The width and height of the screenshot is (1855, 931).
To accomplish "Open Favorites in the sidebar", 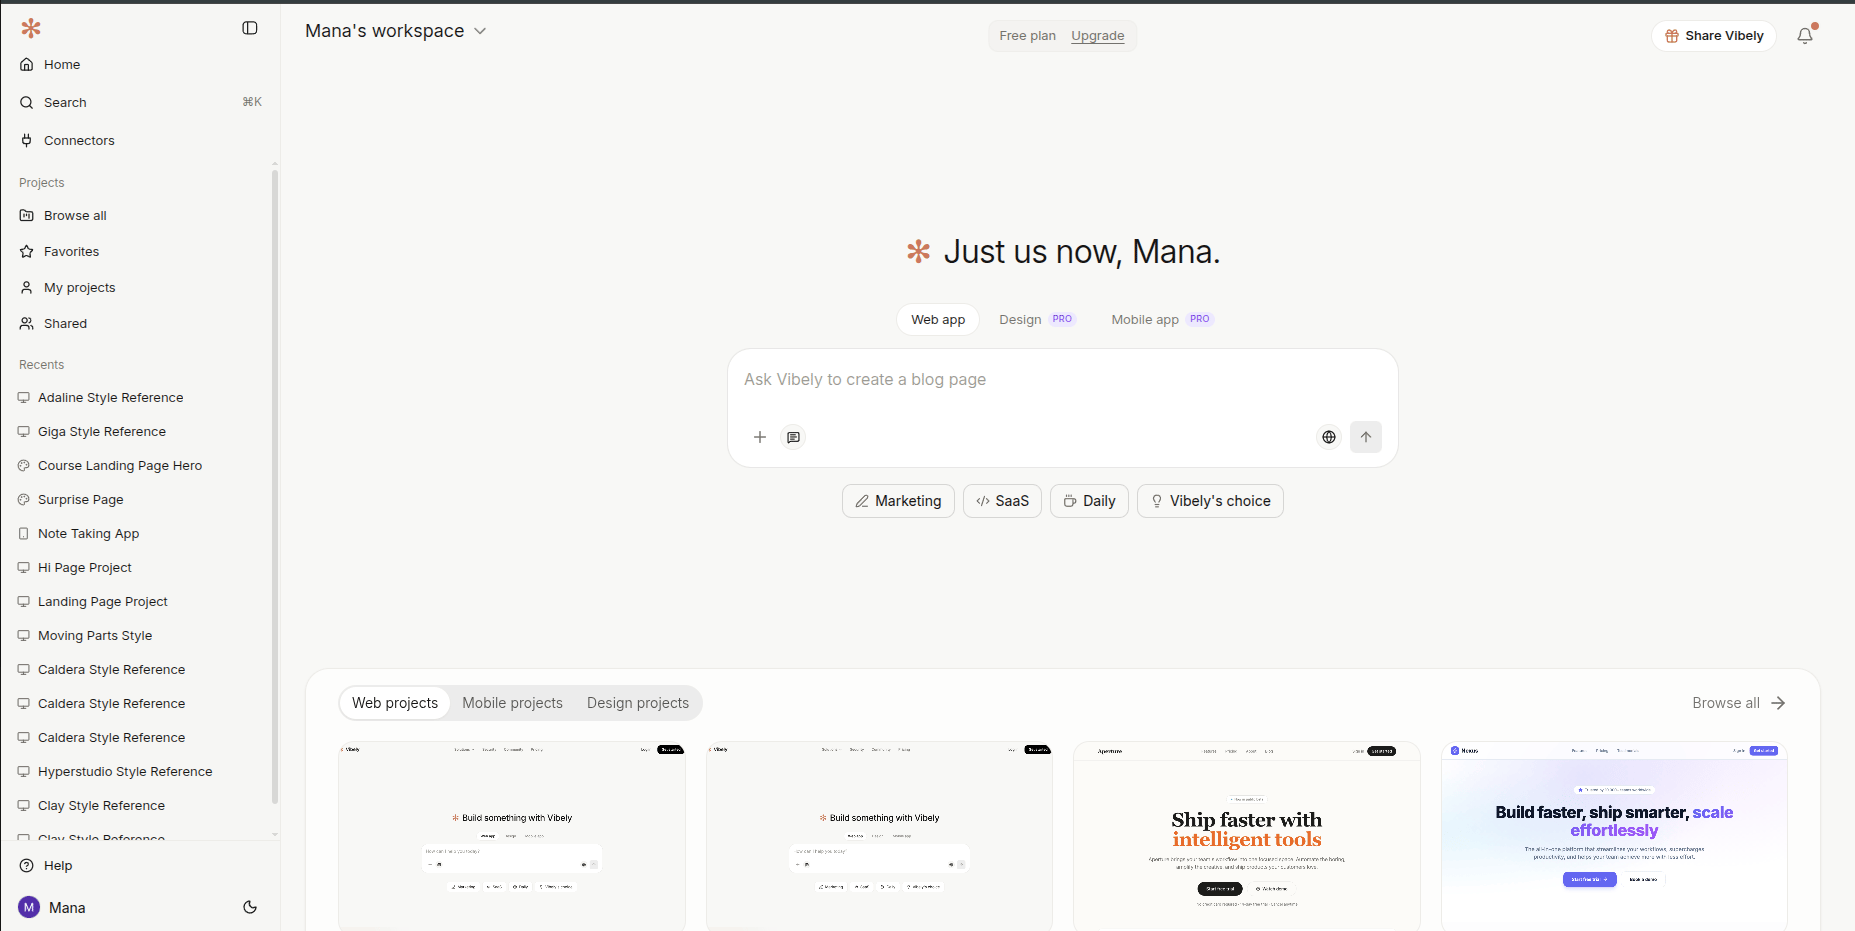I will click(x=140, y=251).
